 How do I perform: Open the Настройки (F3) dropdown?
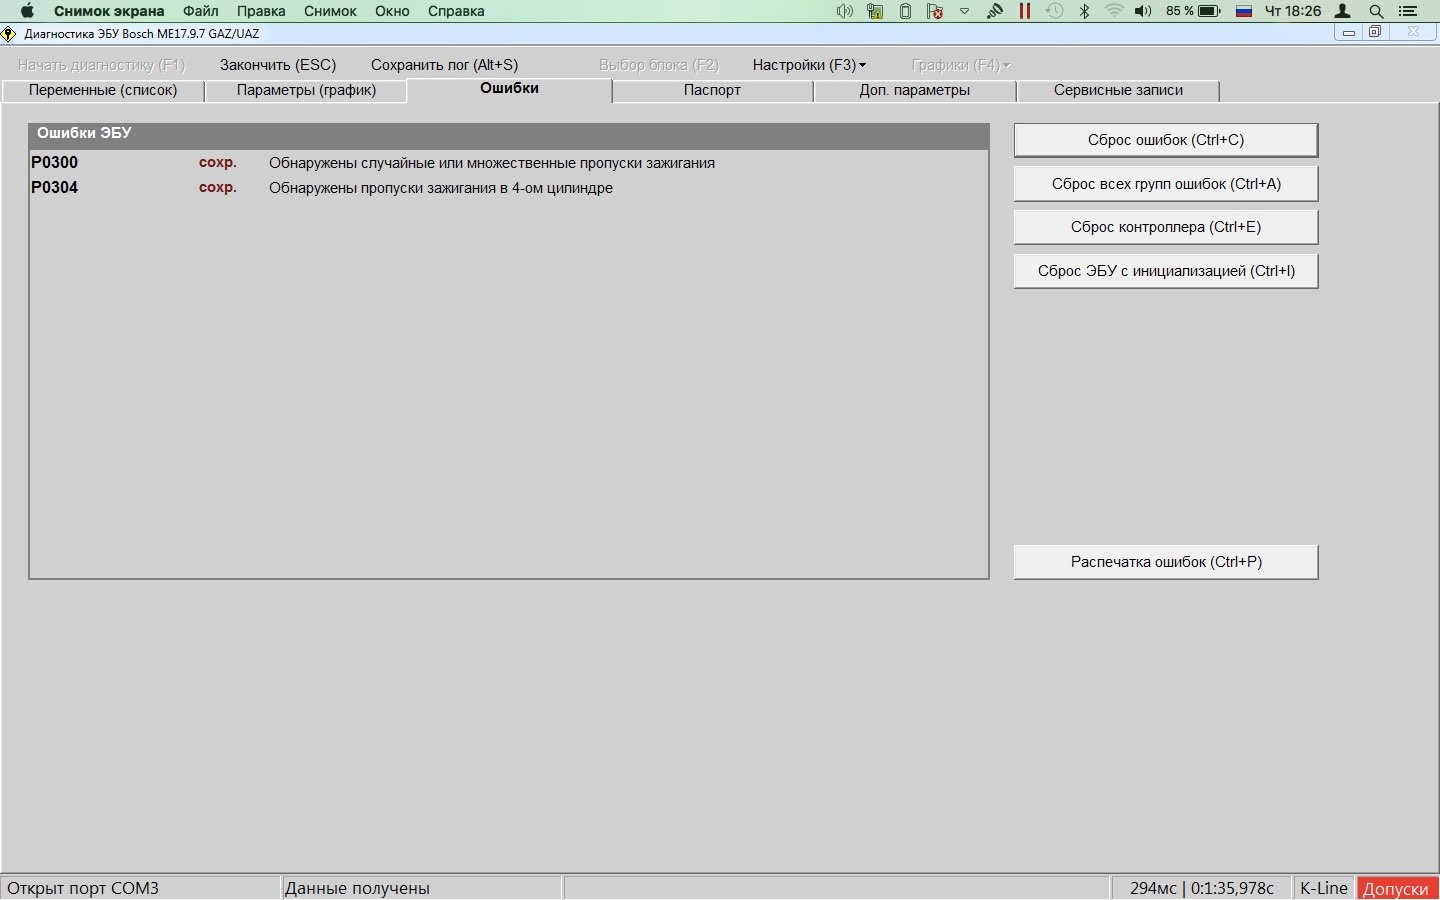[x=809, y=65]
